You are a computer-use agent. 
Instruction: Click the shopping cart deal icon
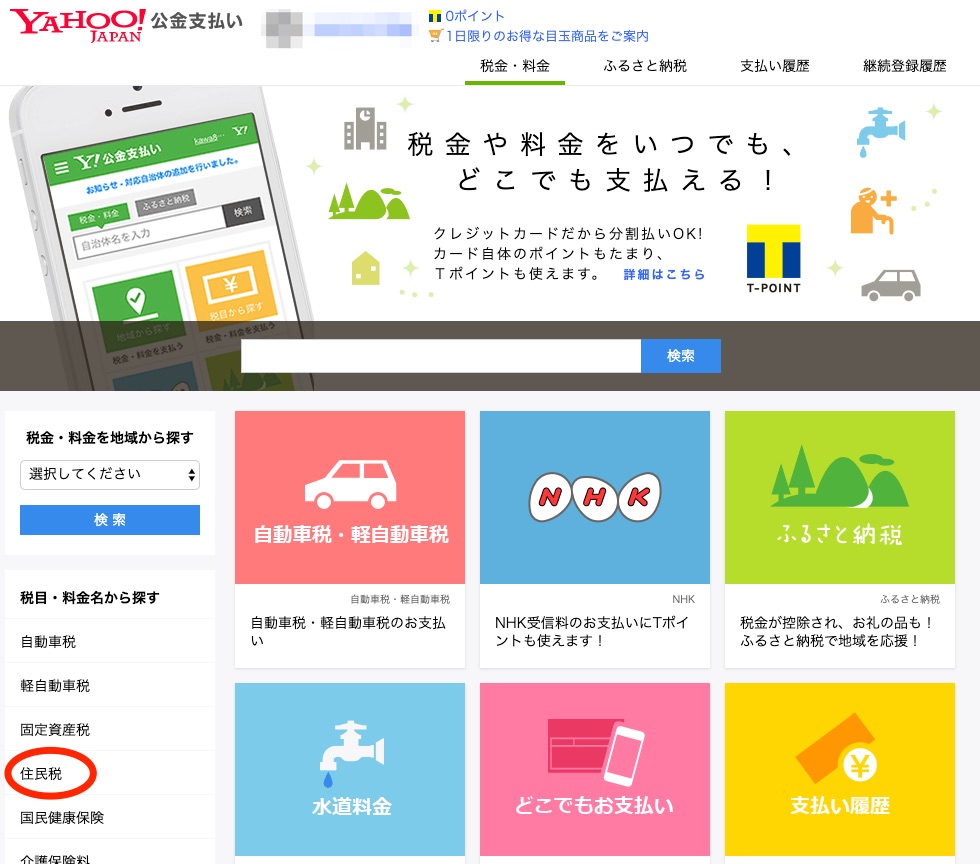pos(435,36)
